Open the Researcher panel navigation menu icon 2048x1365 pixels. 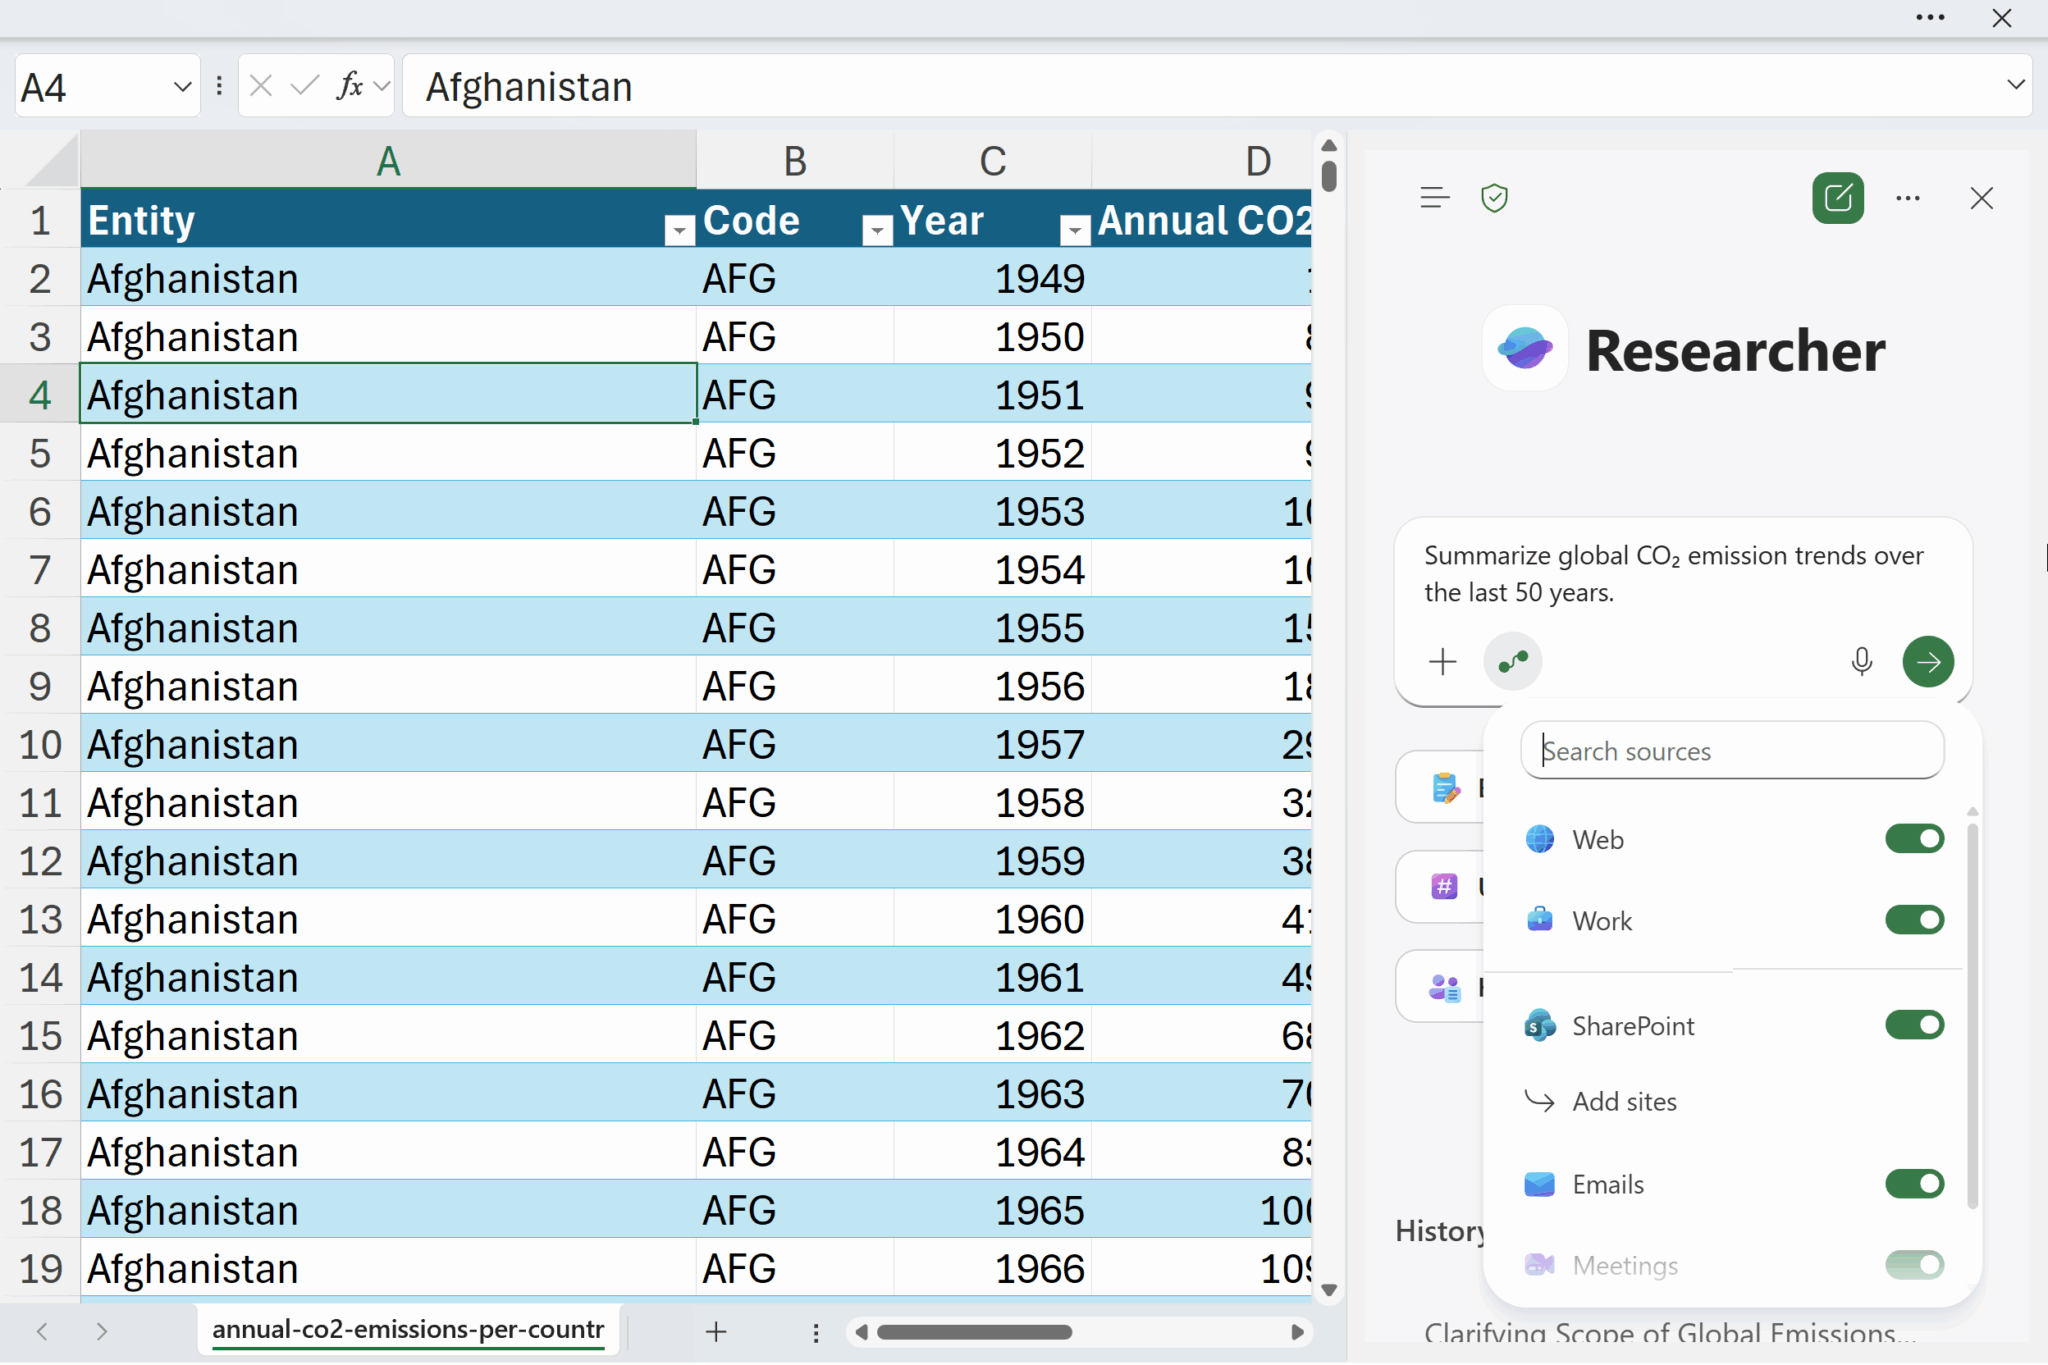[1434, 198]
